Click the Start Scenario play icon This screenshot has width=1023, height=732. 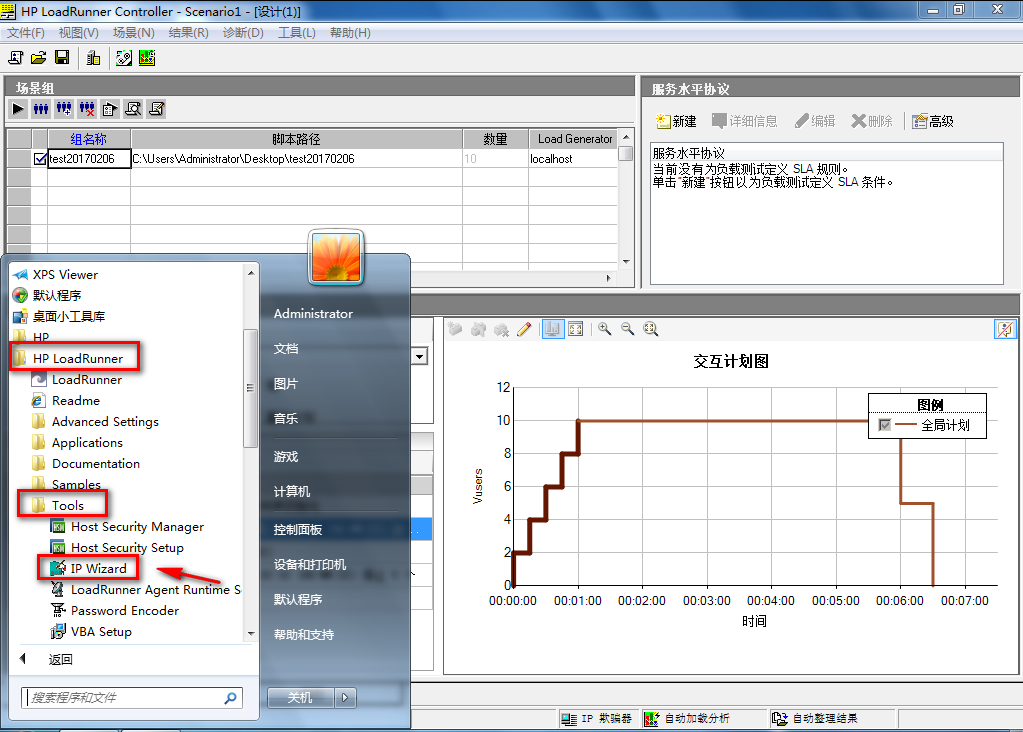[18, 109]
